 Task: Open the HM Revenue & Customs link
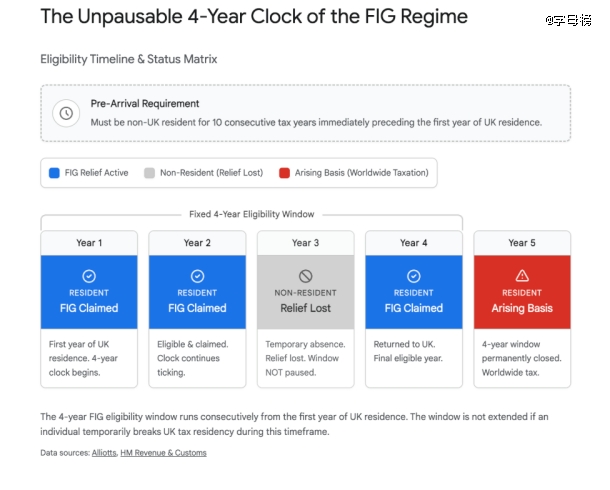coord(163,453)
